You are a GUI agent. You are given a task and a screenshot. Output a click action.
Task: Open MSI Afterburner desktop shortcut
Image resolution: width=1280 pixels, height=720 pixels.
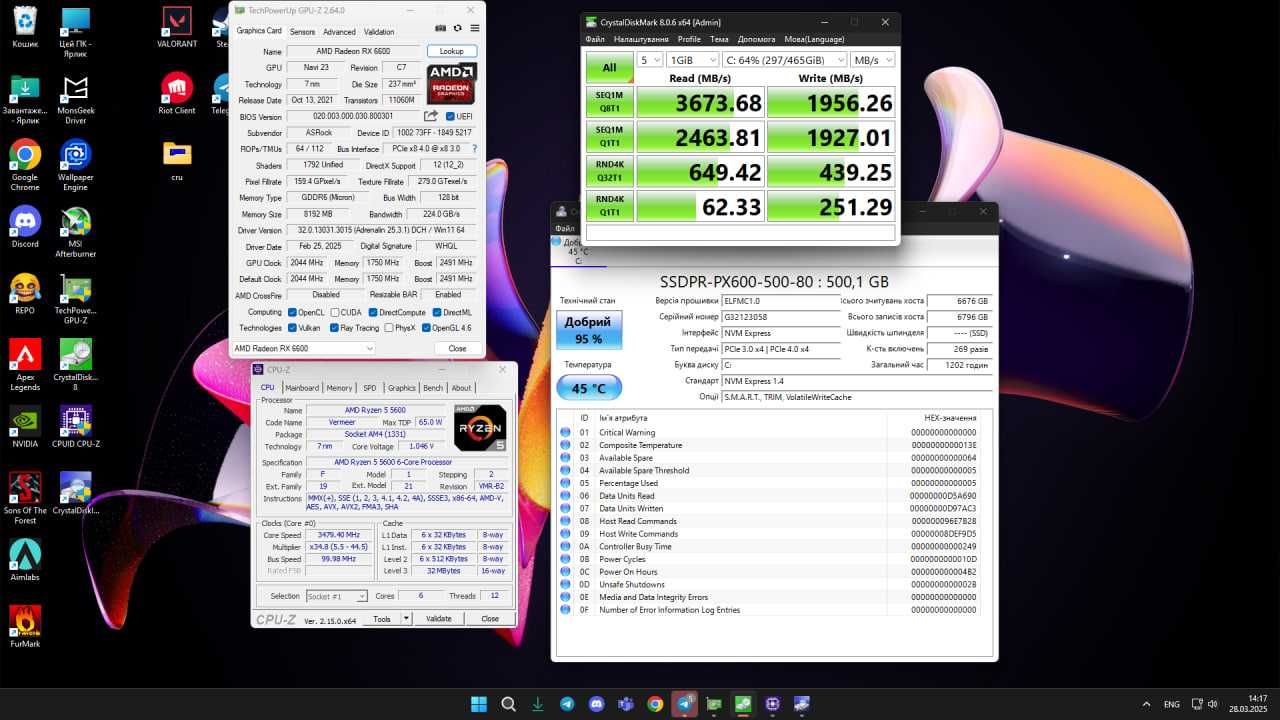click(x=76, y=232)
